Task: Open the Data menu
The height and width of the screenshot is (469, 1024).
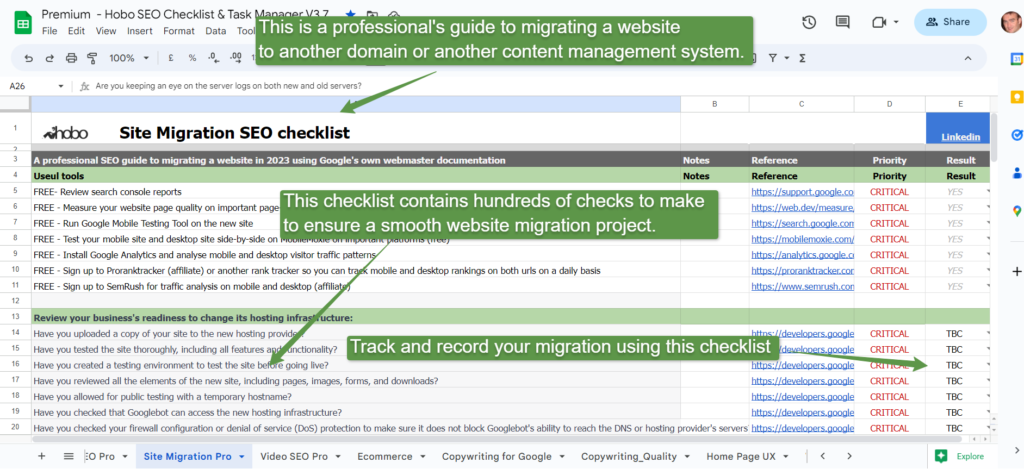Action: pyautogui.click(x=216, y=31)
